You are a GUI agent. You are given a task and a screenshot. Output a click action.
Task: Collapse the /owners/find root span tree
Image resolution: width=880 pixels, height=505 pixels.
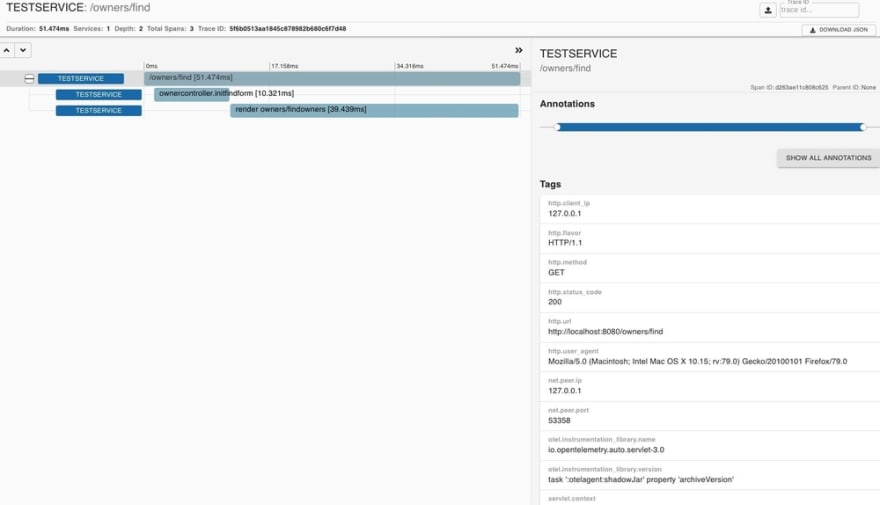click(x=29, y=79)
